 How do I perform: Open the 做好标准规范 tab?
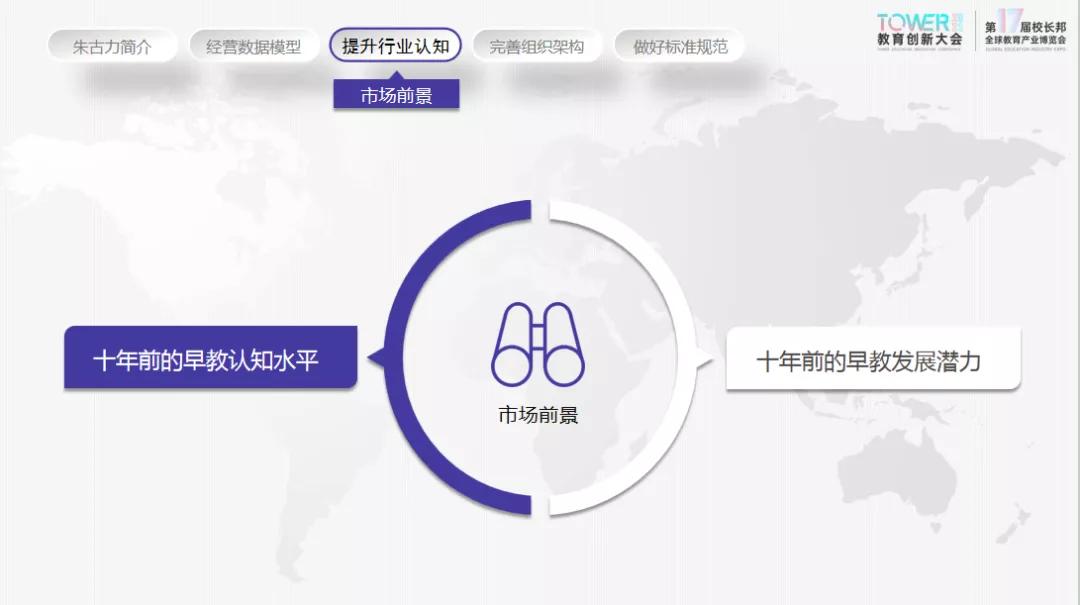click(680, 46)
